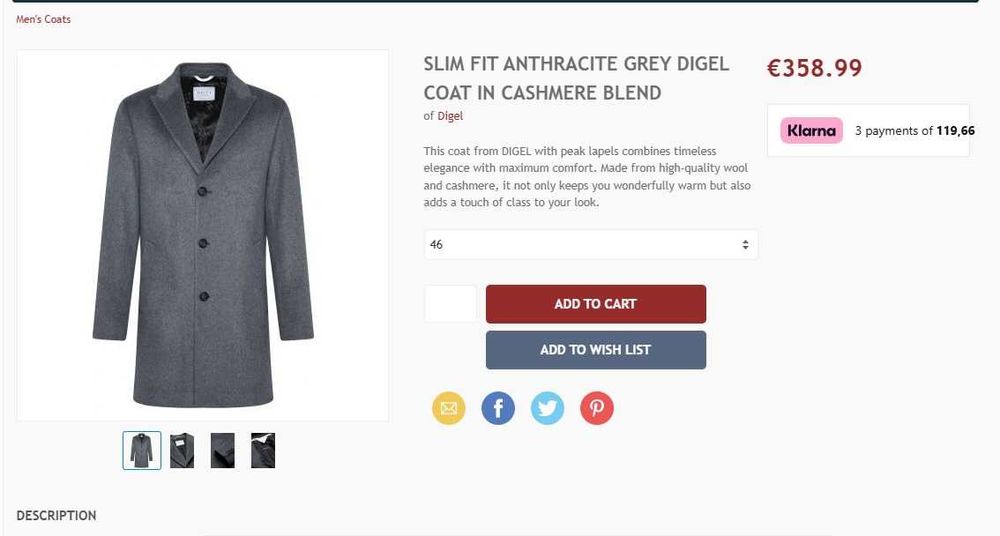Viewport: 1000px width, 536px height.
Task: Add coat to wish list
Action: [x=596, y=350]
